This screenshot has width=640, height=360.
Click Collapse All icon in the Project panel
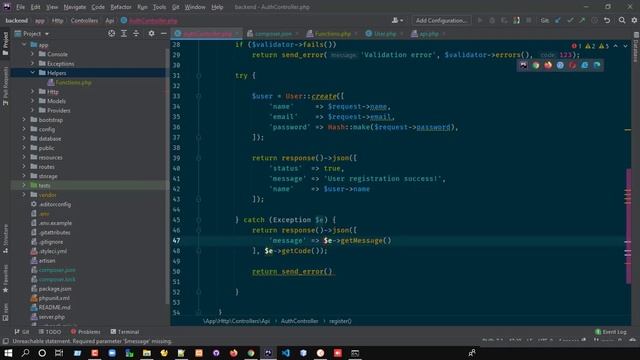click(136, 33)
